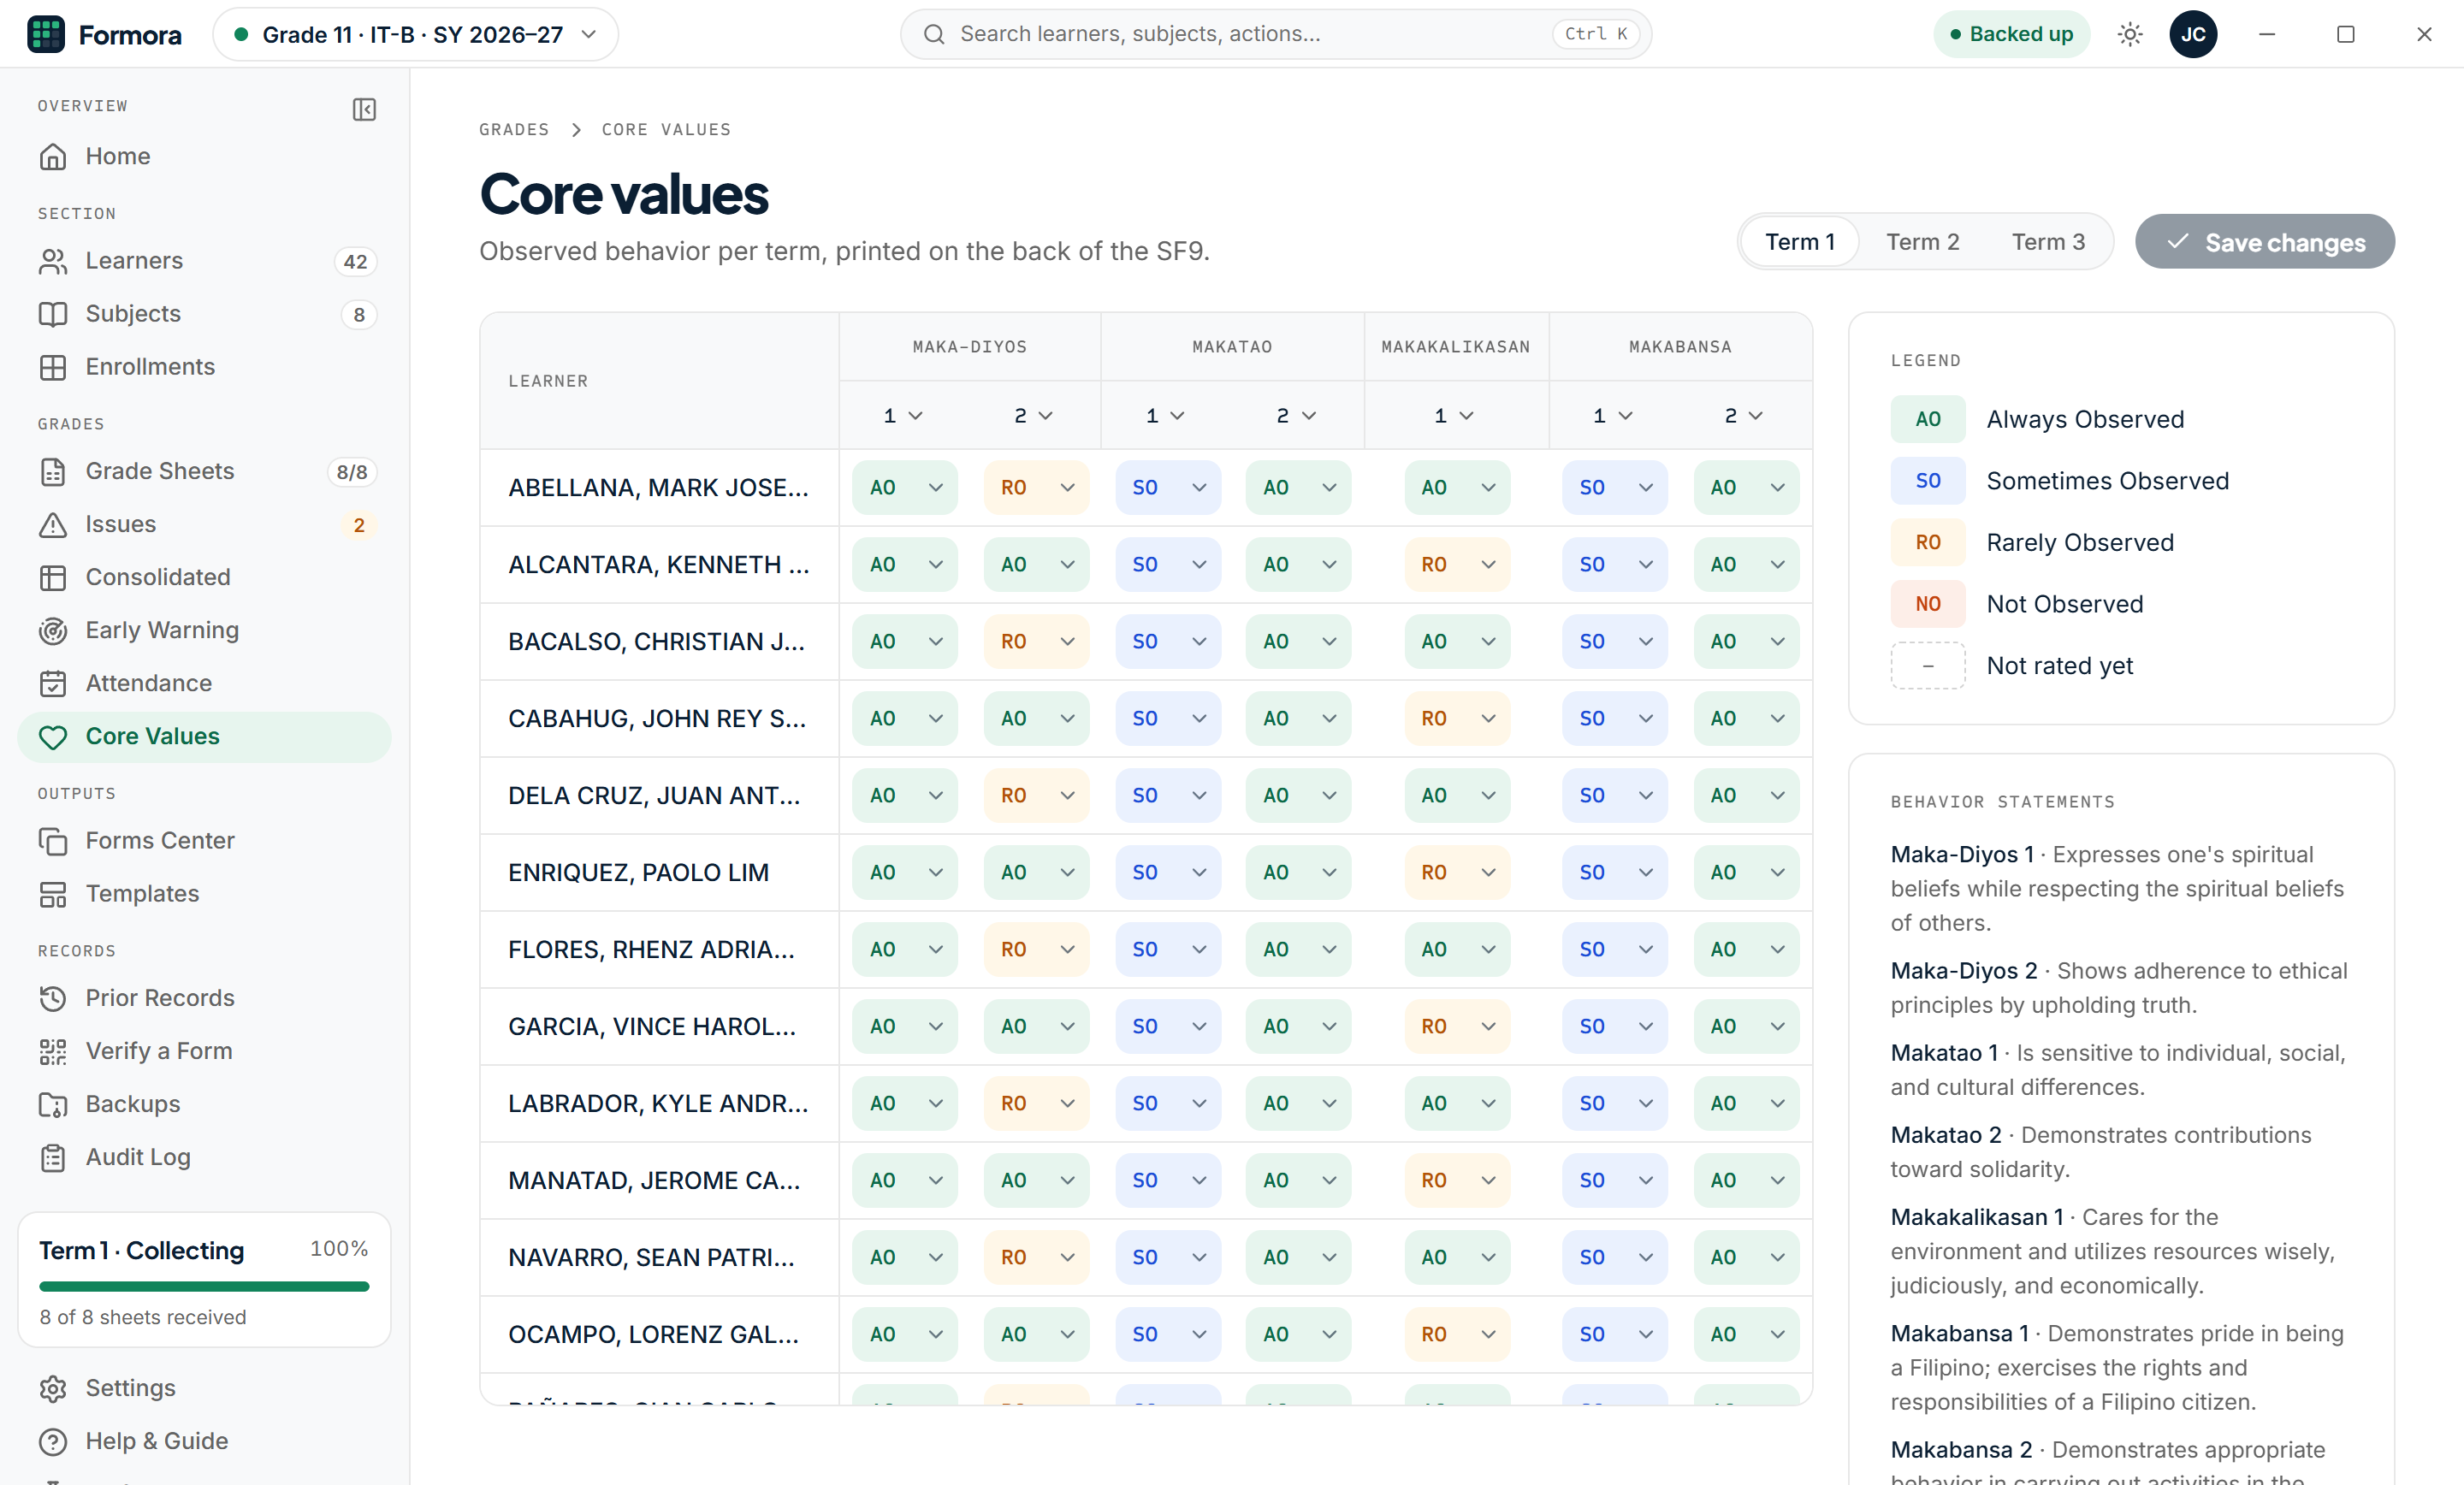Open Verify a Form QR icon
2464x1485 pixels.
(53, 1051)
